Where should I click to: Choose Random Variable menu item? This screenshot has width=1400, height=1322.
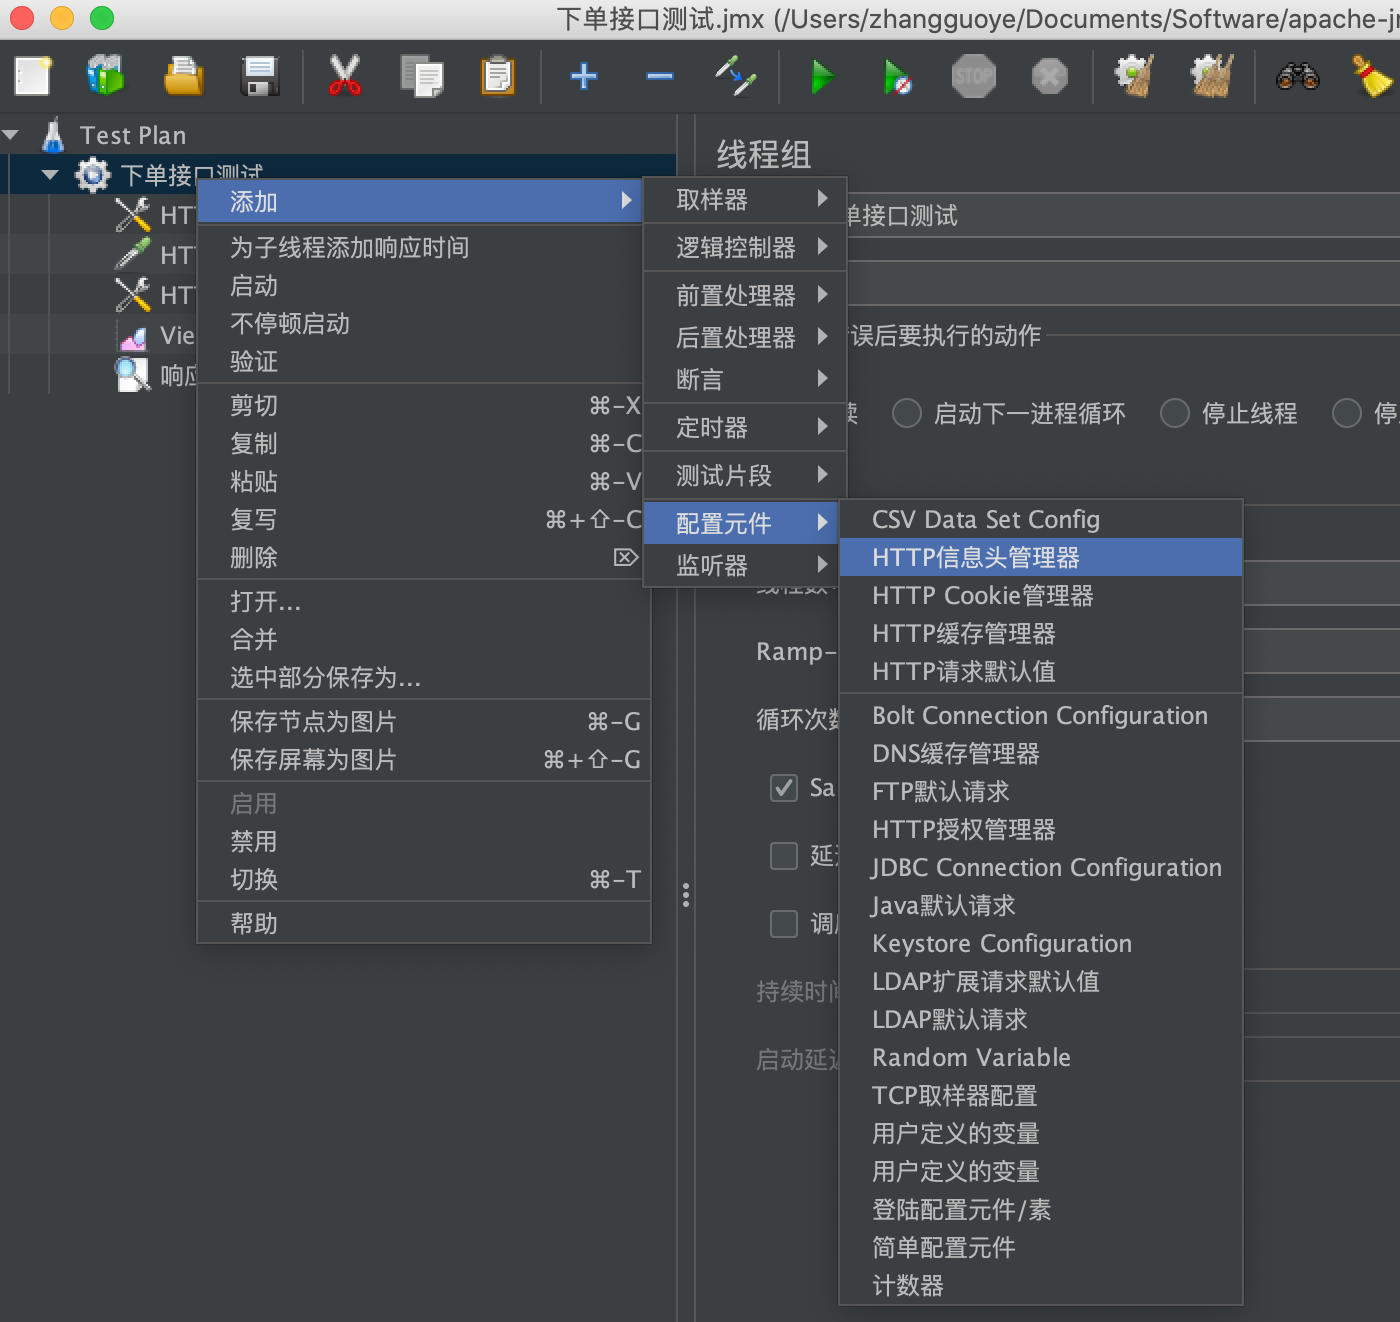(1041, 1057)
